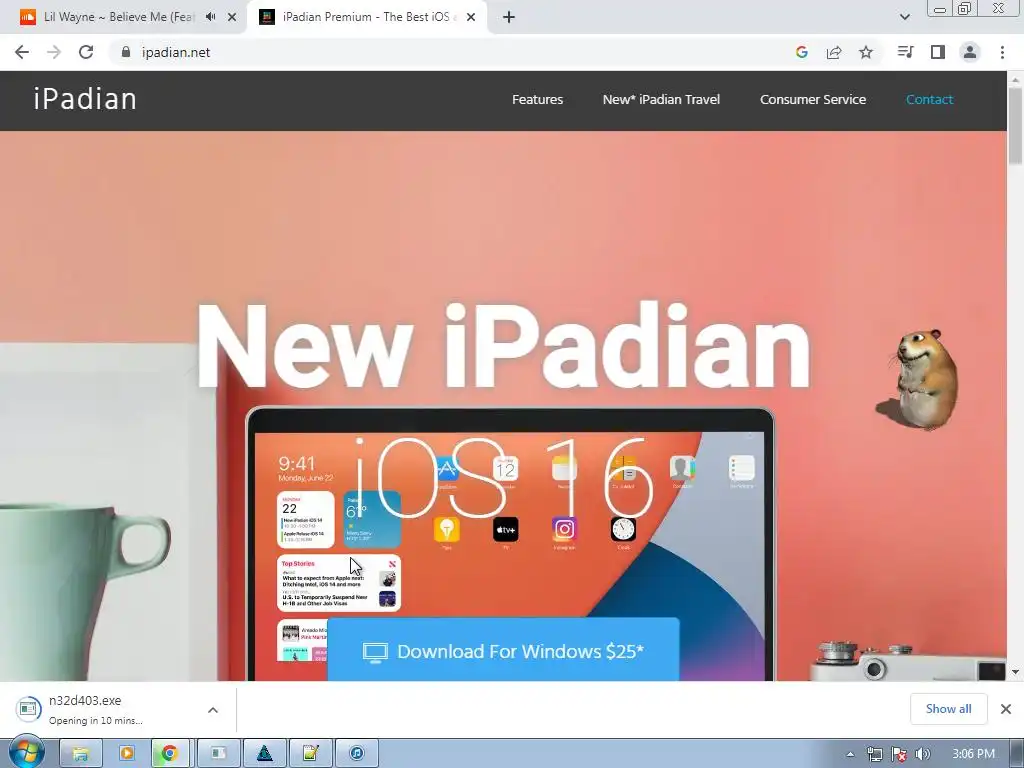Open the Windows Start menu
The image size is (1024, 768).
[x=26, y=752]
